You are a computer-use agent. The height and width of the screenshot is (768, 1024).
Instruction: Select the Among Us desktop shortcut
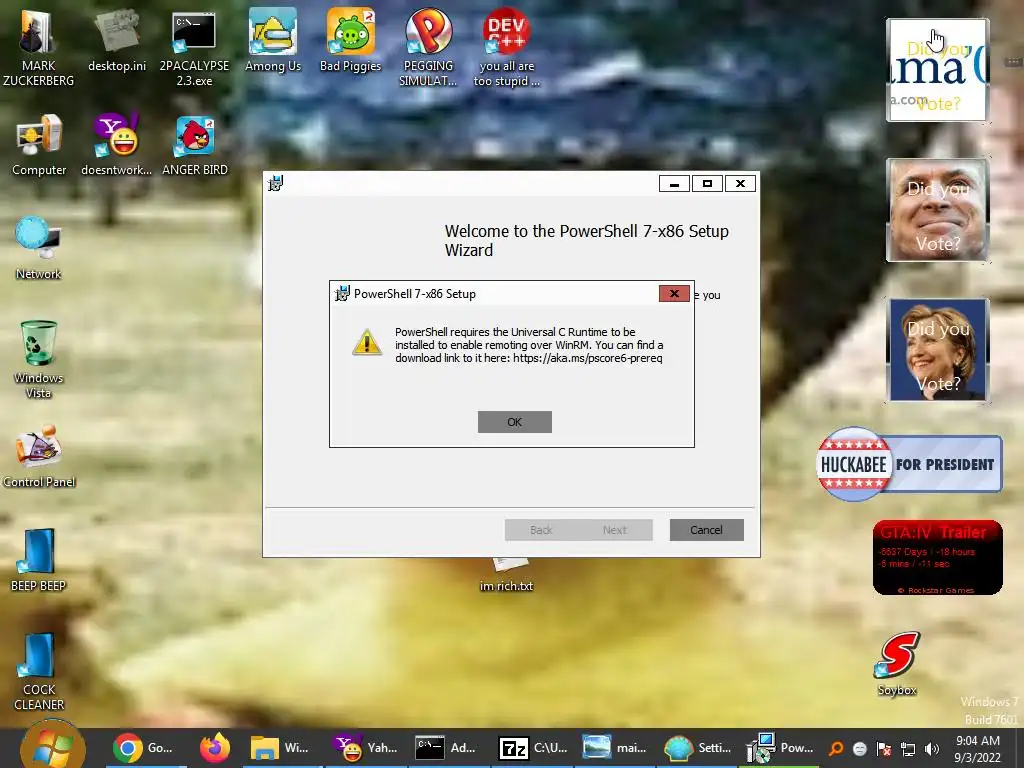(273, 40)
